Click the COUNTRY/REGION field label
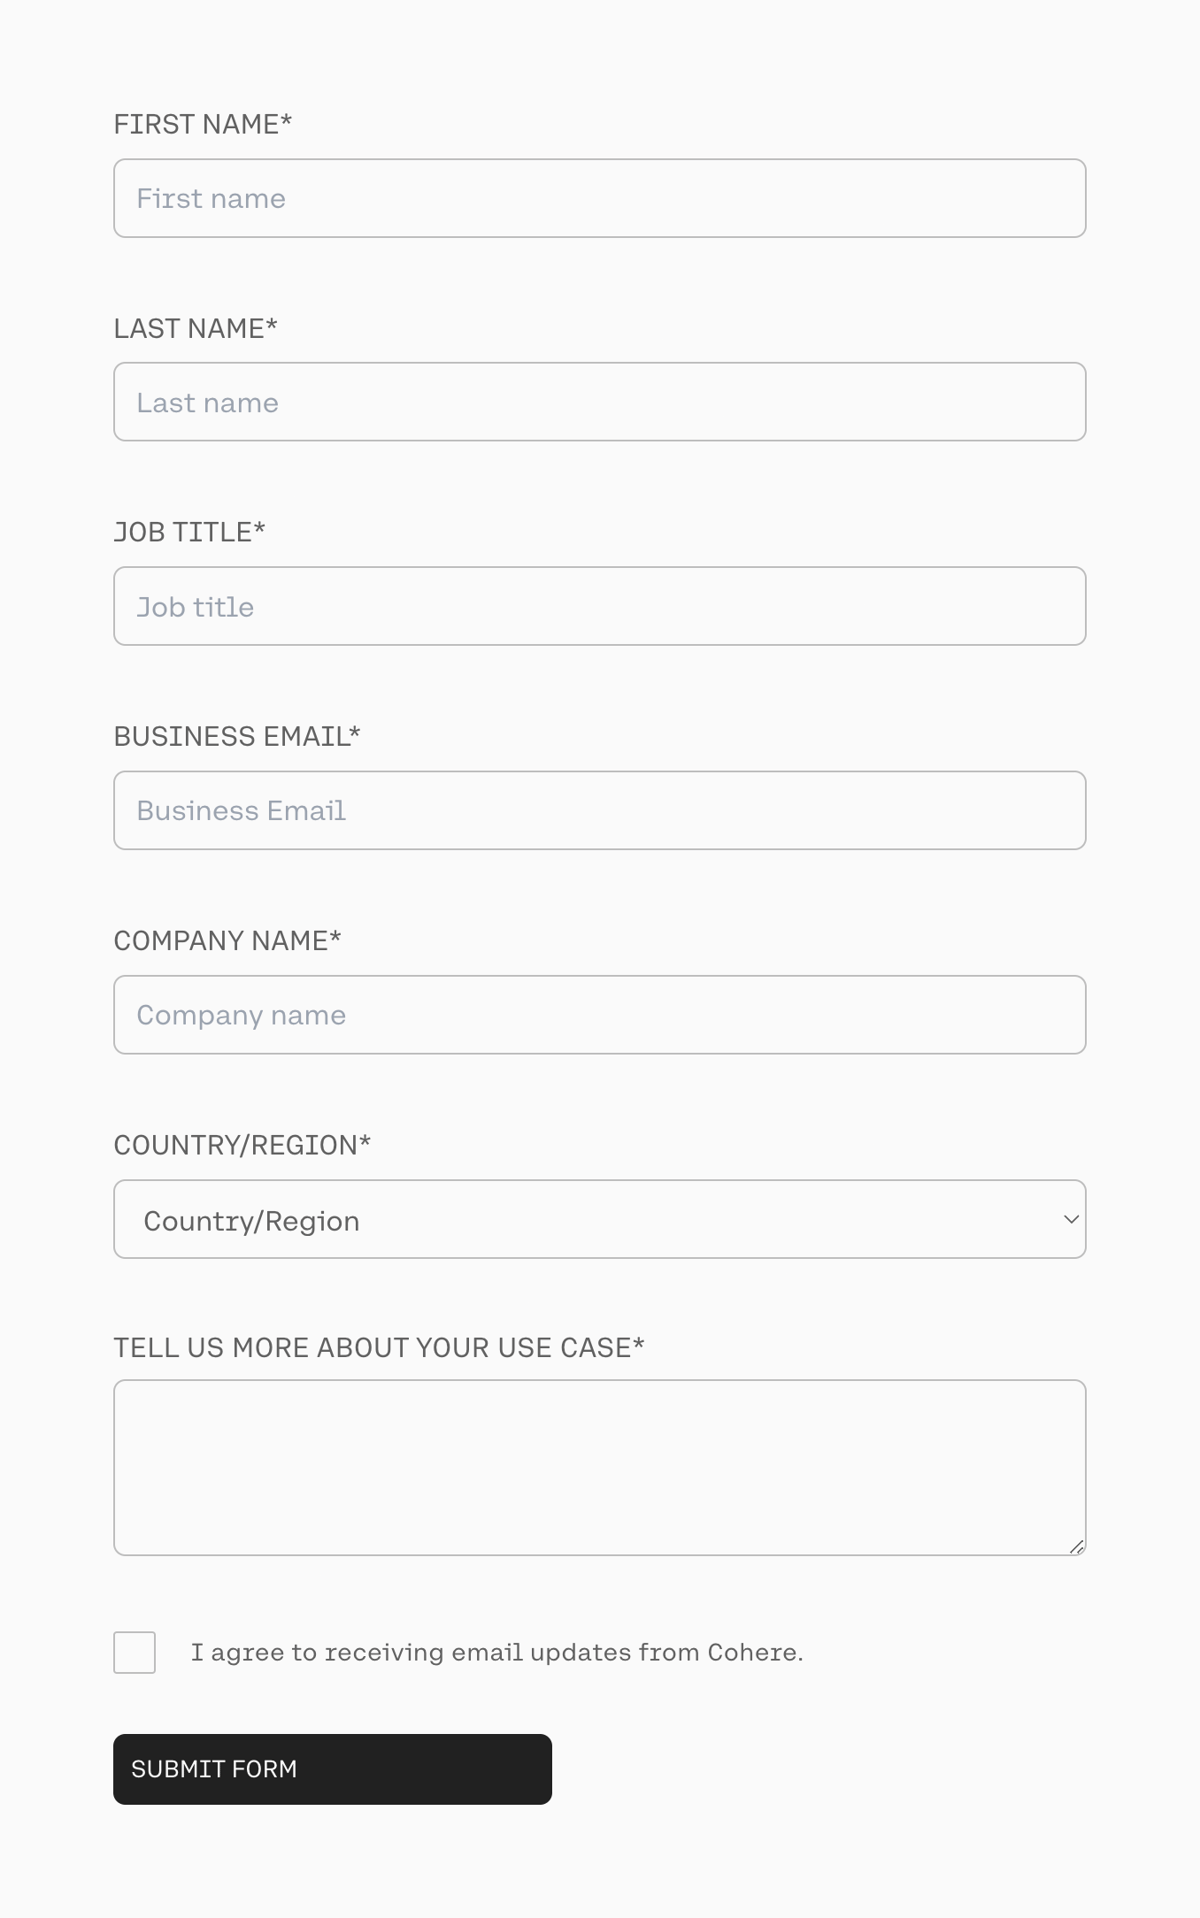Screen dimensions: 1200x1918 click(x=241, y=1145)
